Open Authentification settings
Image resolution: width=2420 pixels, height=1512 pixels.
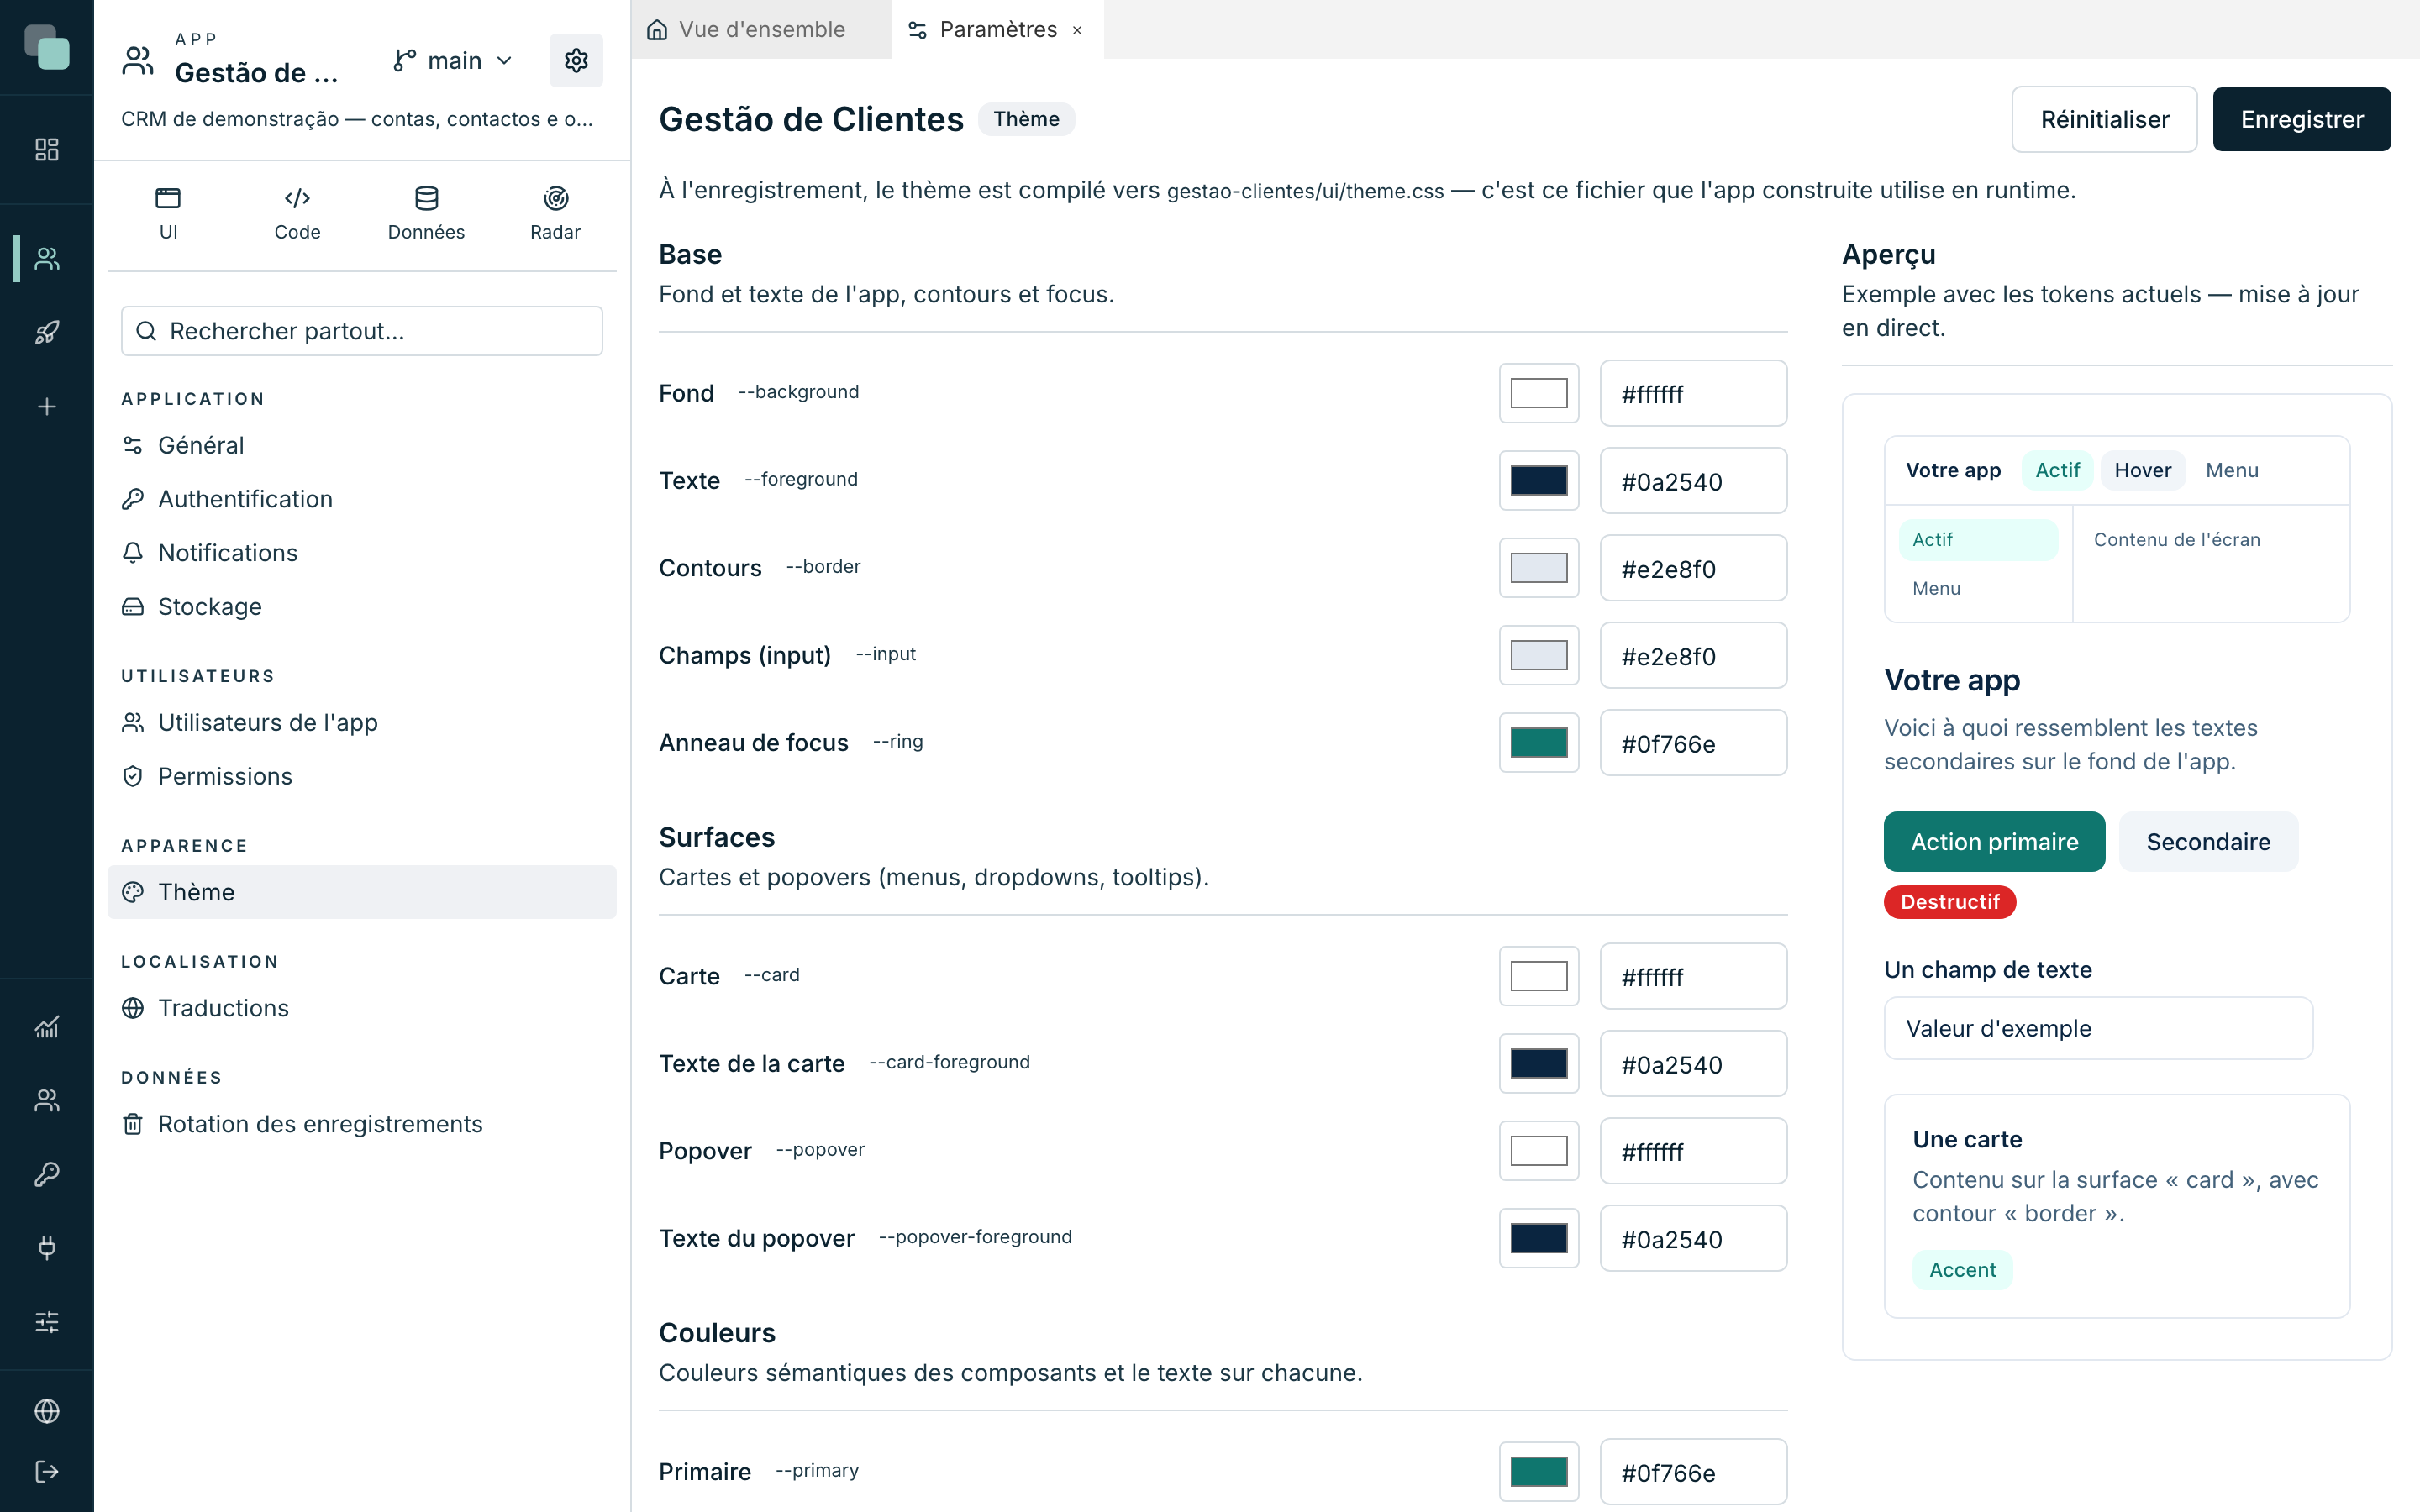362,499
